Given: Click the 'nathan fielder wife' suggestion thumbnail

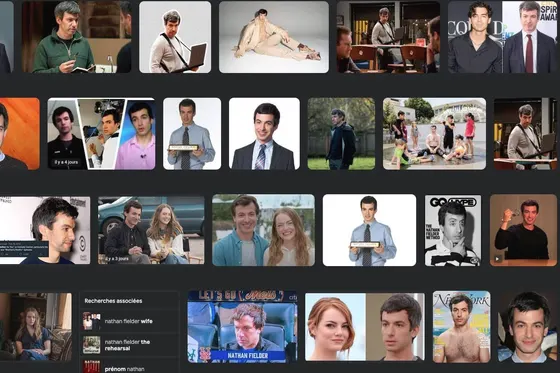Looking at the screenshot, I should 92,321.
